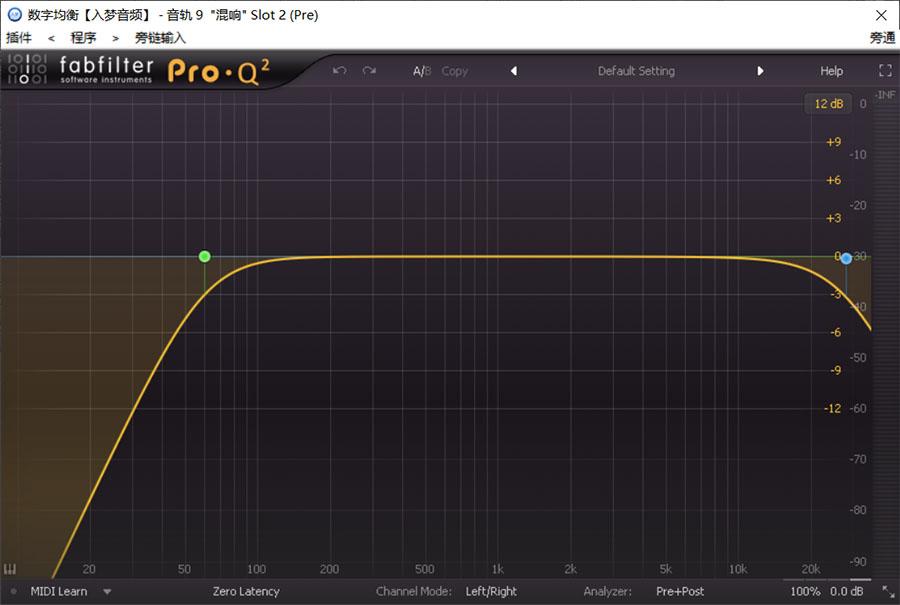Enter full screen mode via corner icon
The width and height of the screenshot is (900, 605).
coord(884,71)
